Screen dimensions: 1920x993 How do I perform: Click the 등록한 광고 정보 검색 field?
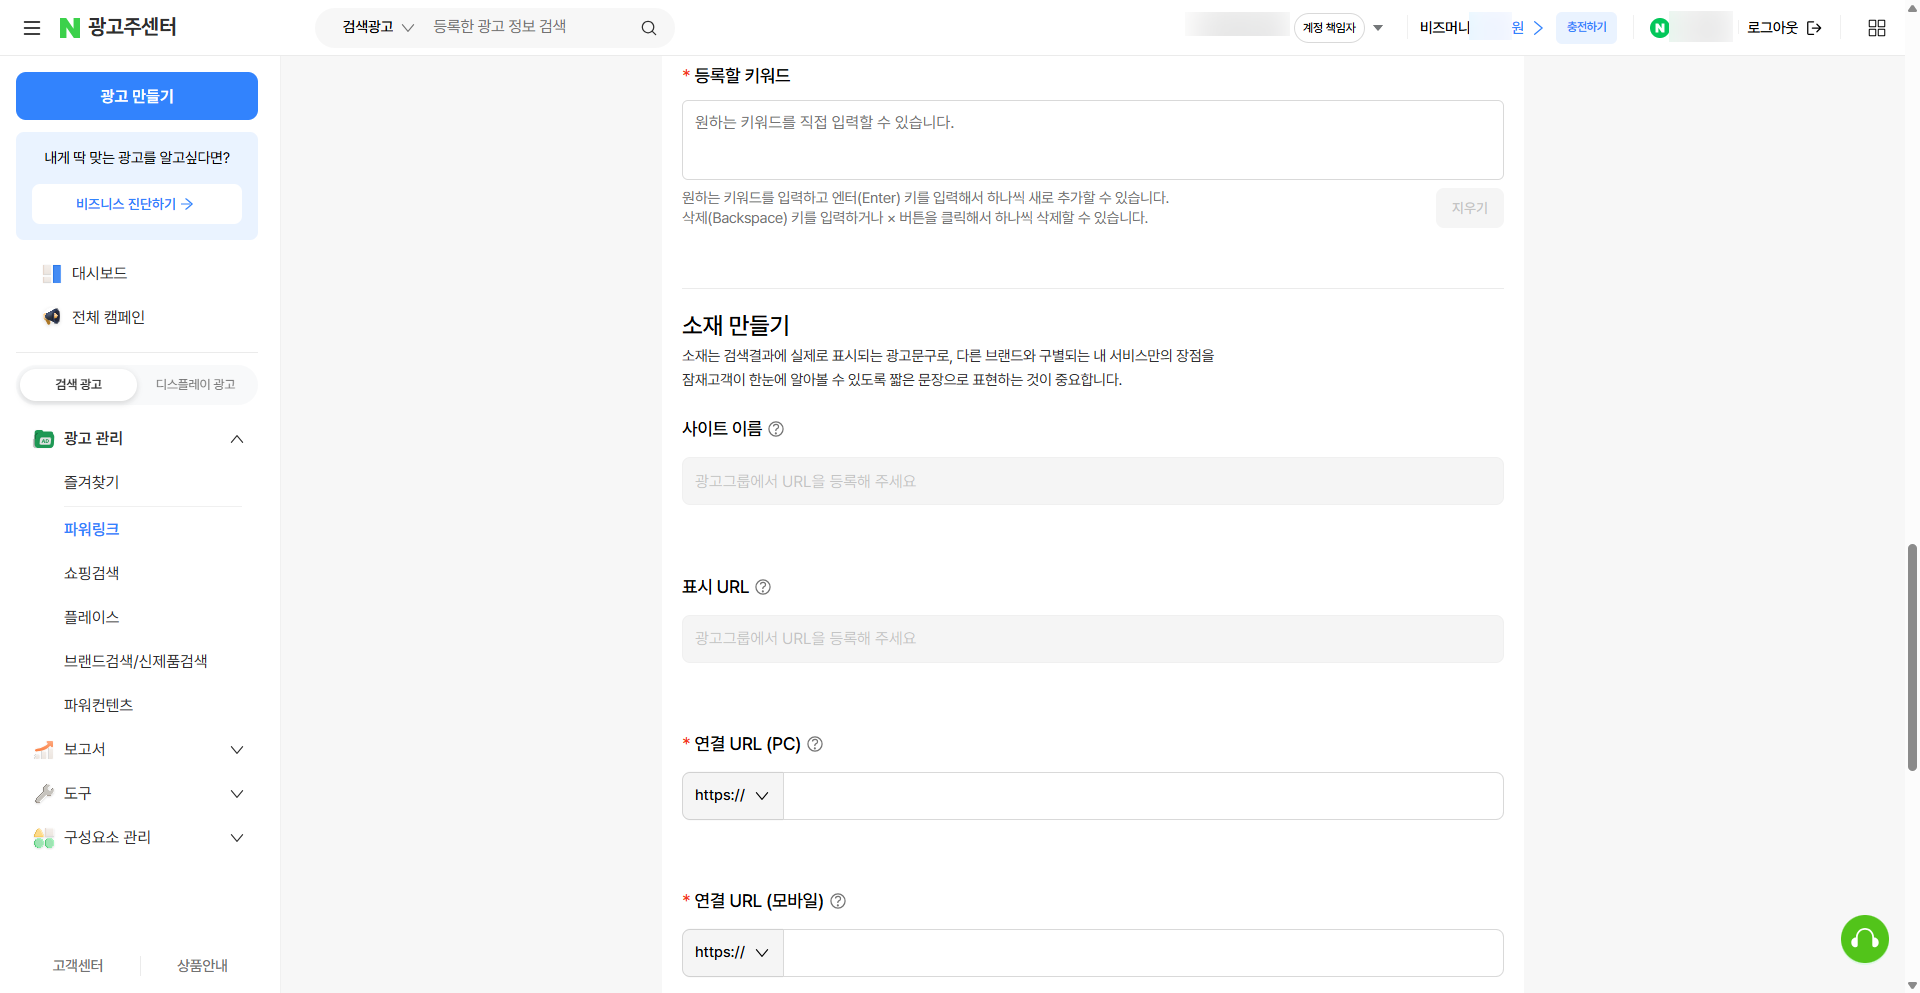click(530, 27)
